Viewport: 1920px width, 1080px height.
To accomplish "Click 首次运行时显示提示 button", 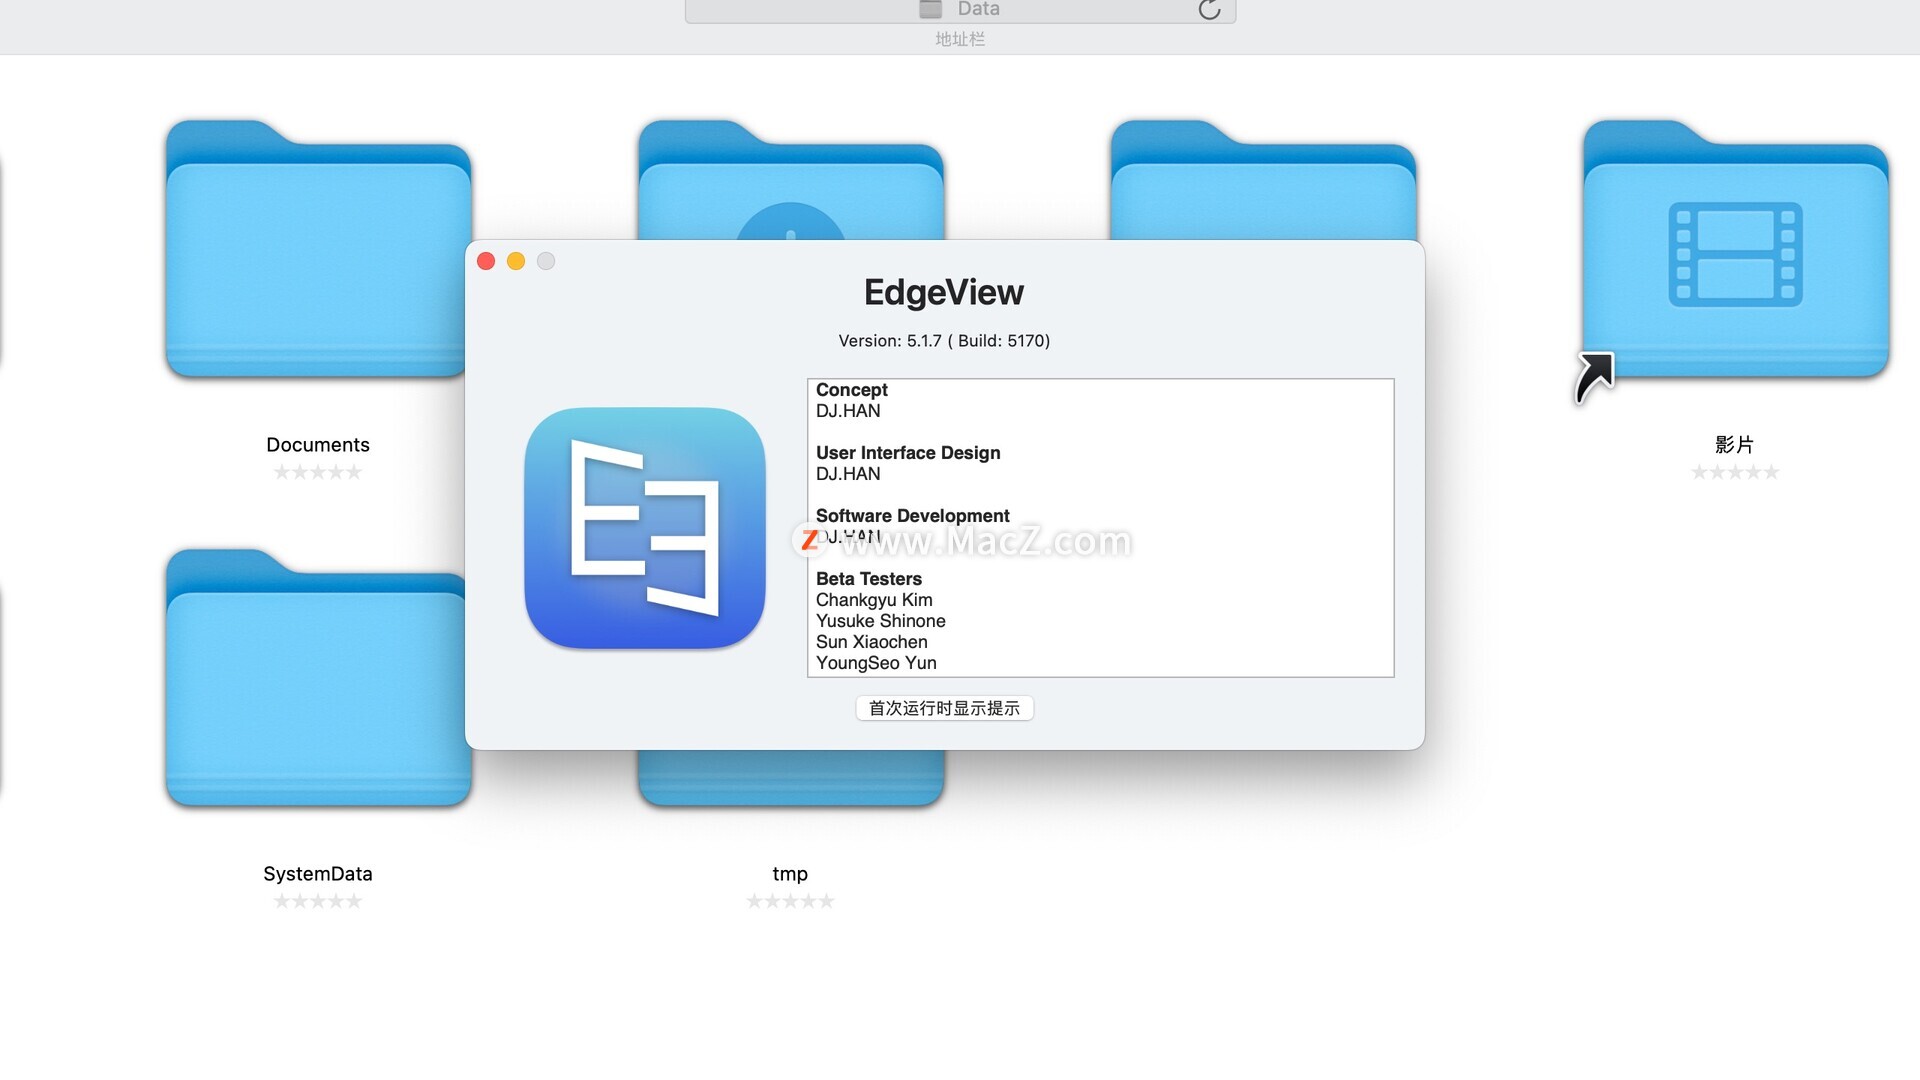I will (x=944, y=708).
